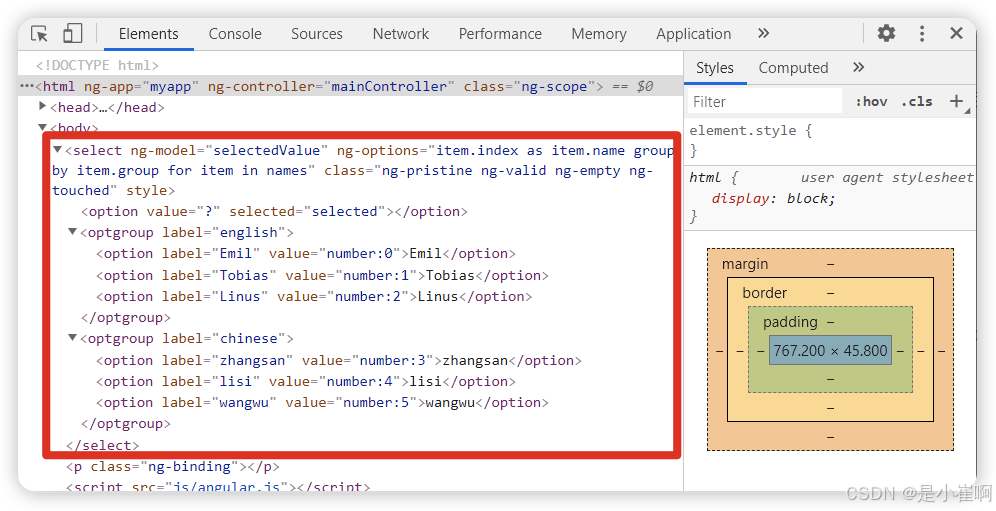Open the Sources tab
The height and width of the screenshot is (511, 996).
point(316,34)
